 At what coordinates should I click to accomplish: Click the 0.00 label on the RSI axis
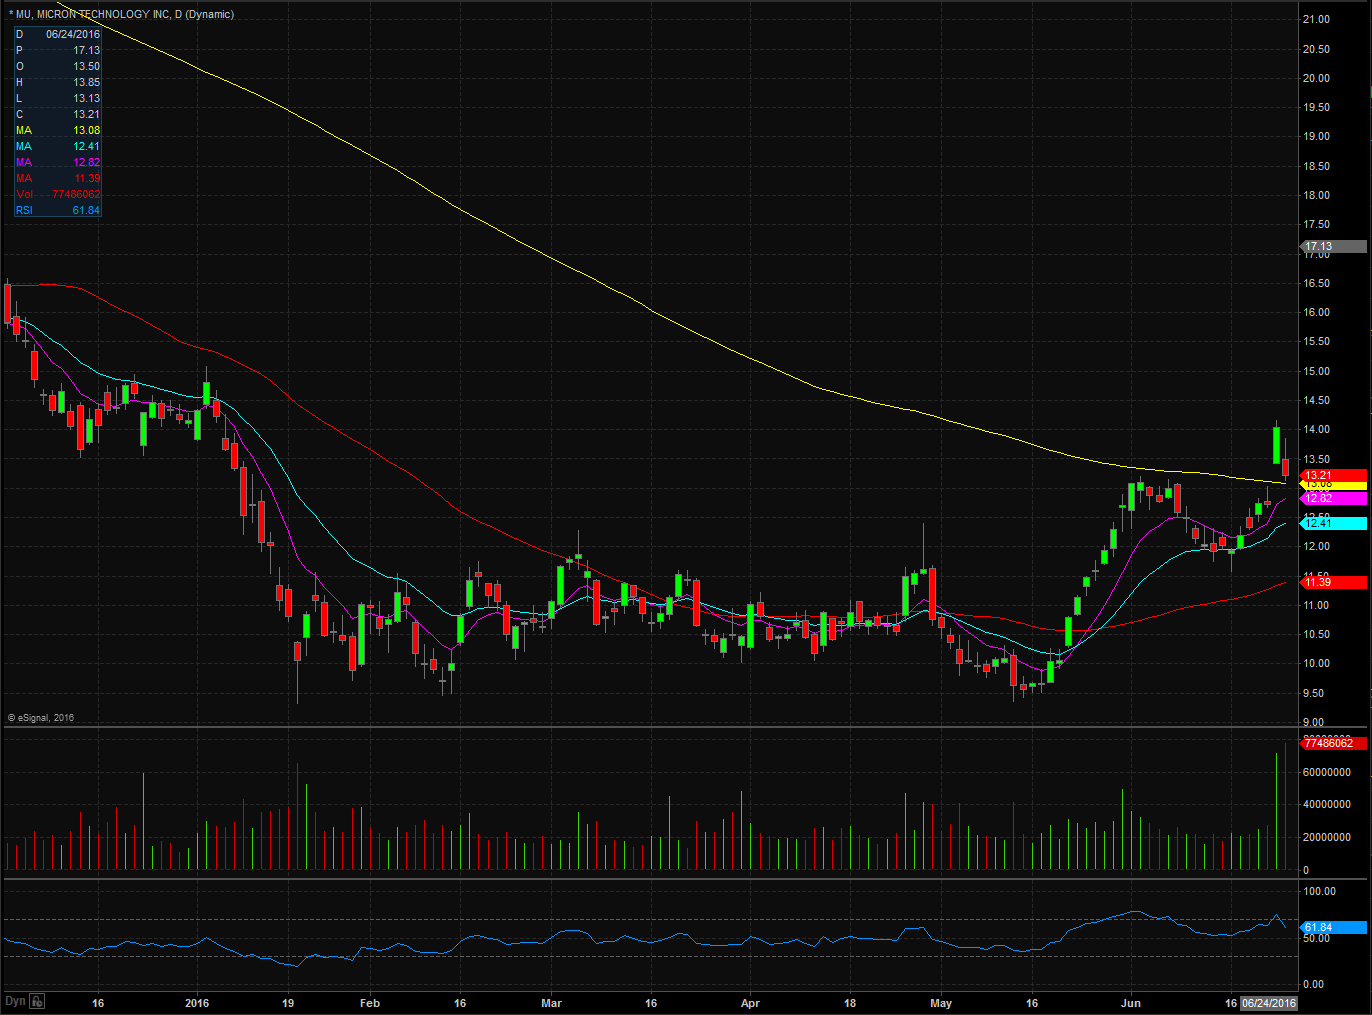(1314, 984)
